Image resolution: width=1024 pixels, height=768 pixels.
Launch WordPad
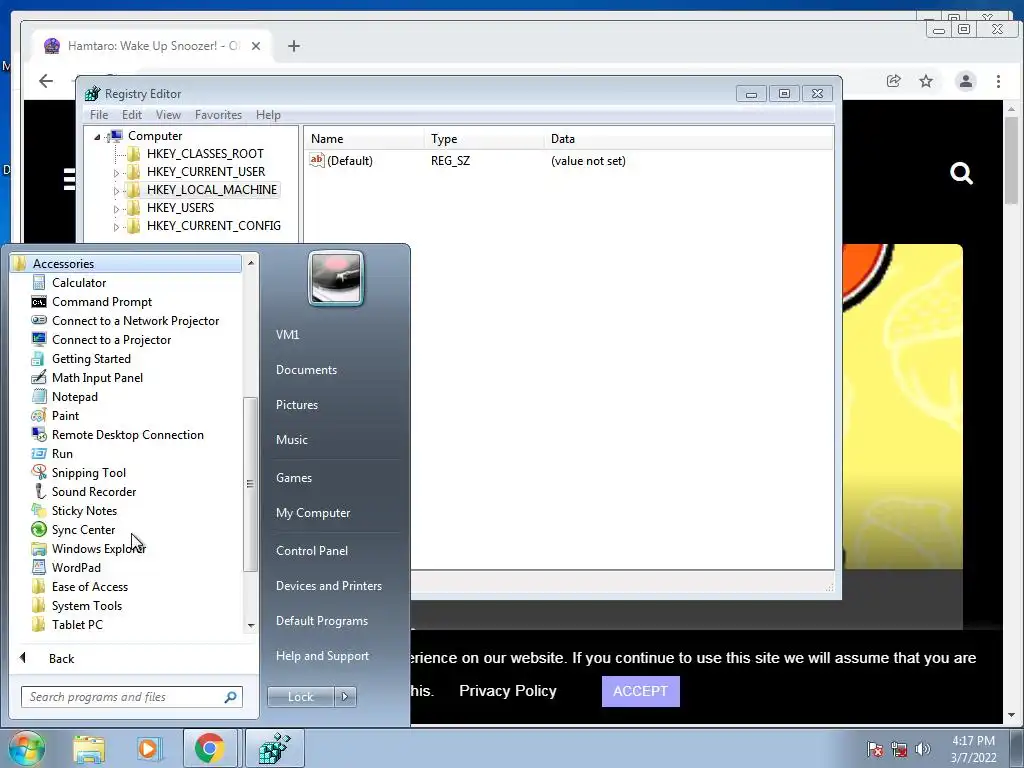coord(76,567)
